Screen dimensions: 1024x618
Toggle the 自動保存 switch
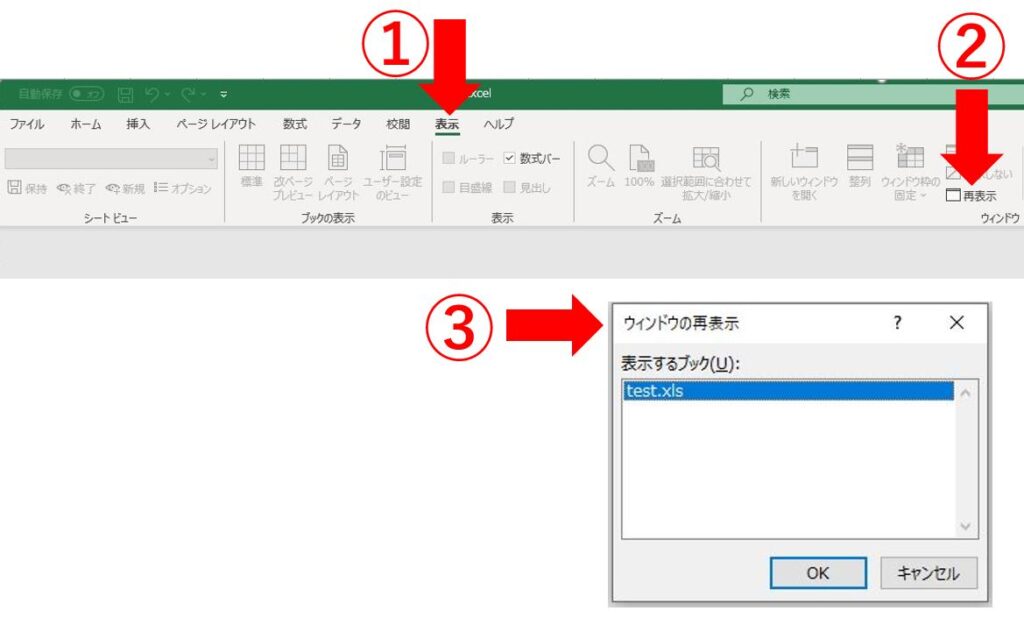86,94
